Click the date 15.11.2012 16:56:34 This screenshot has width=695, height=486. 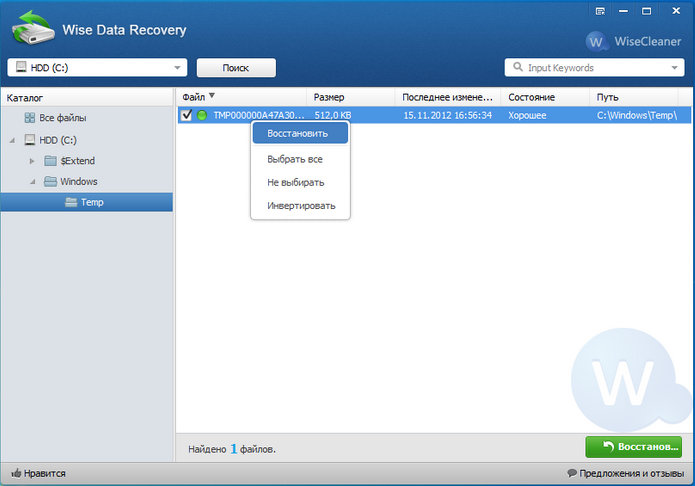point(448,115)
